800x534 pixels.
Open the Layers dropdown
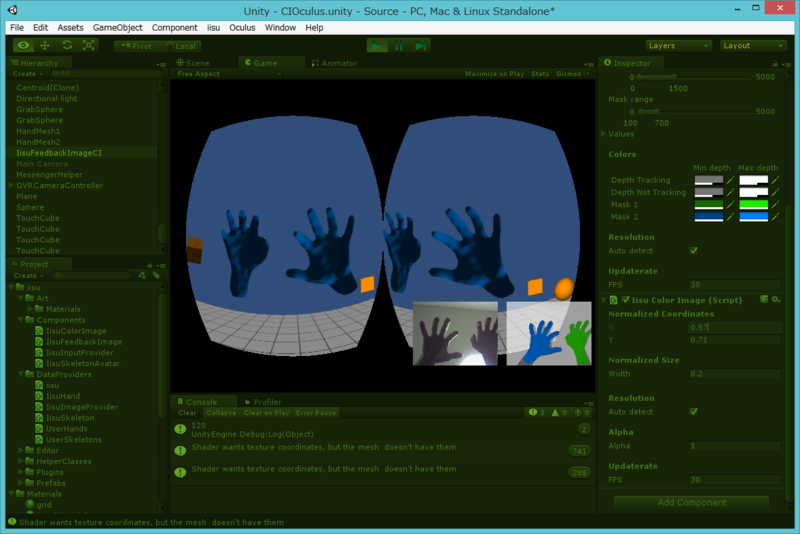pyautogui.click(x=678, y=45)
